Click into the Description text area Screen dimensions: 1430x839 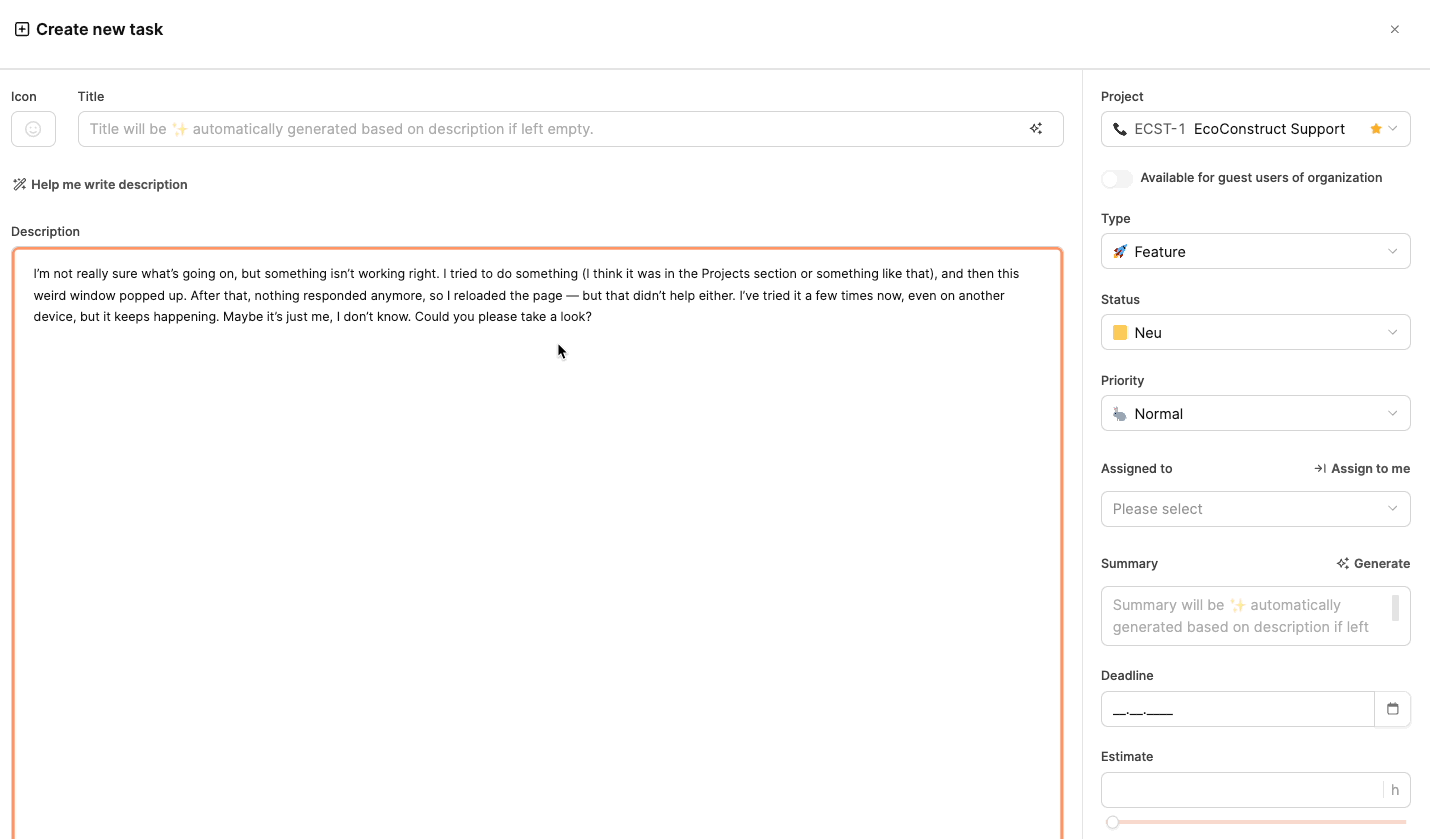point(537,543)
